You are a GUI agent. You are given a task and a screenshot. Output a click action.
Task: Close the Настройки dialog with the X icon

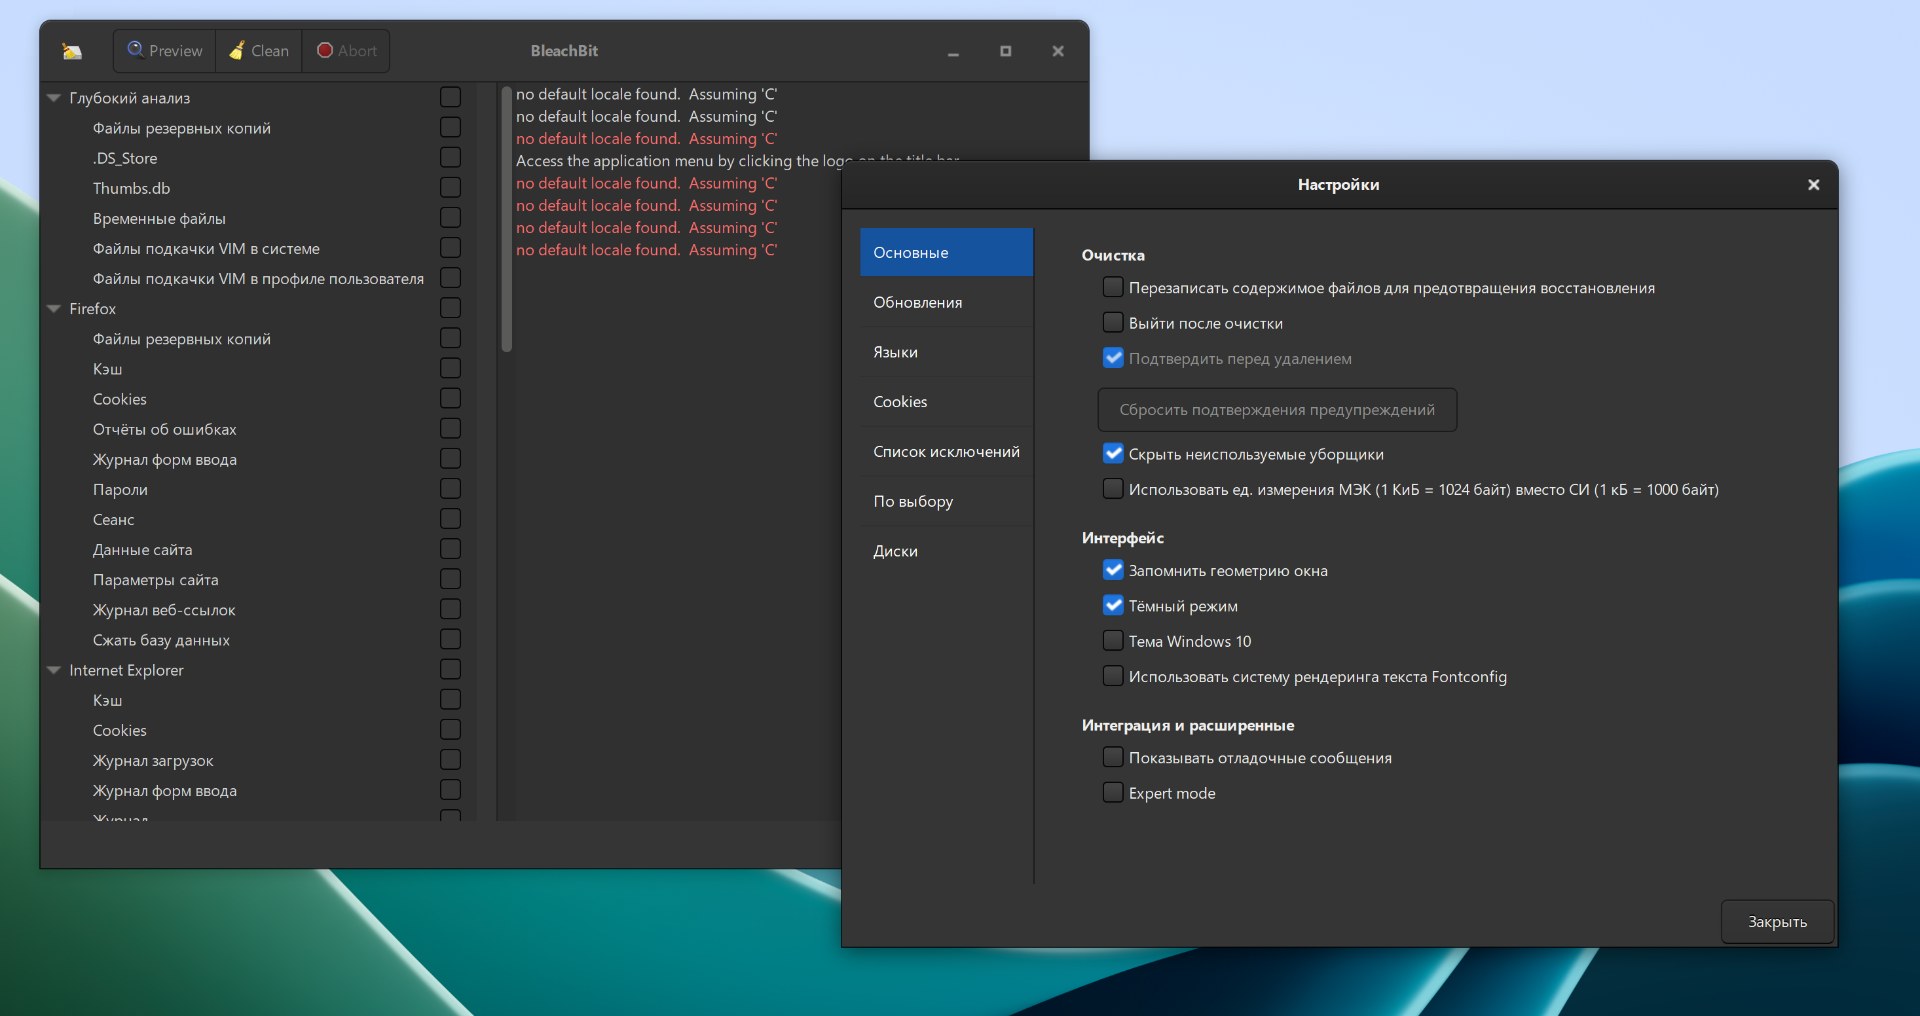click(x=1813, y=185)
